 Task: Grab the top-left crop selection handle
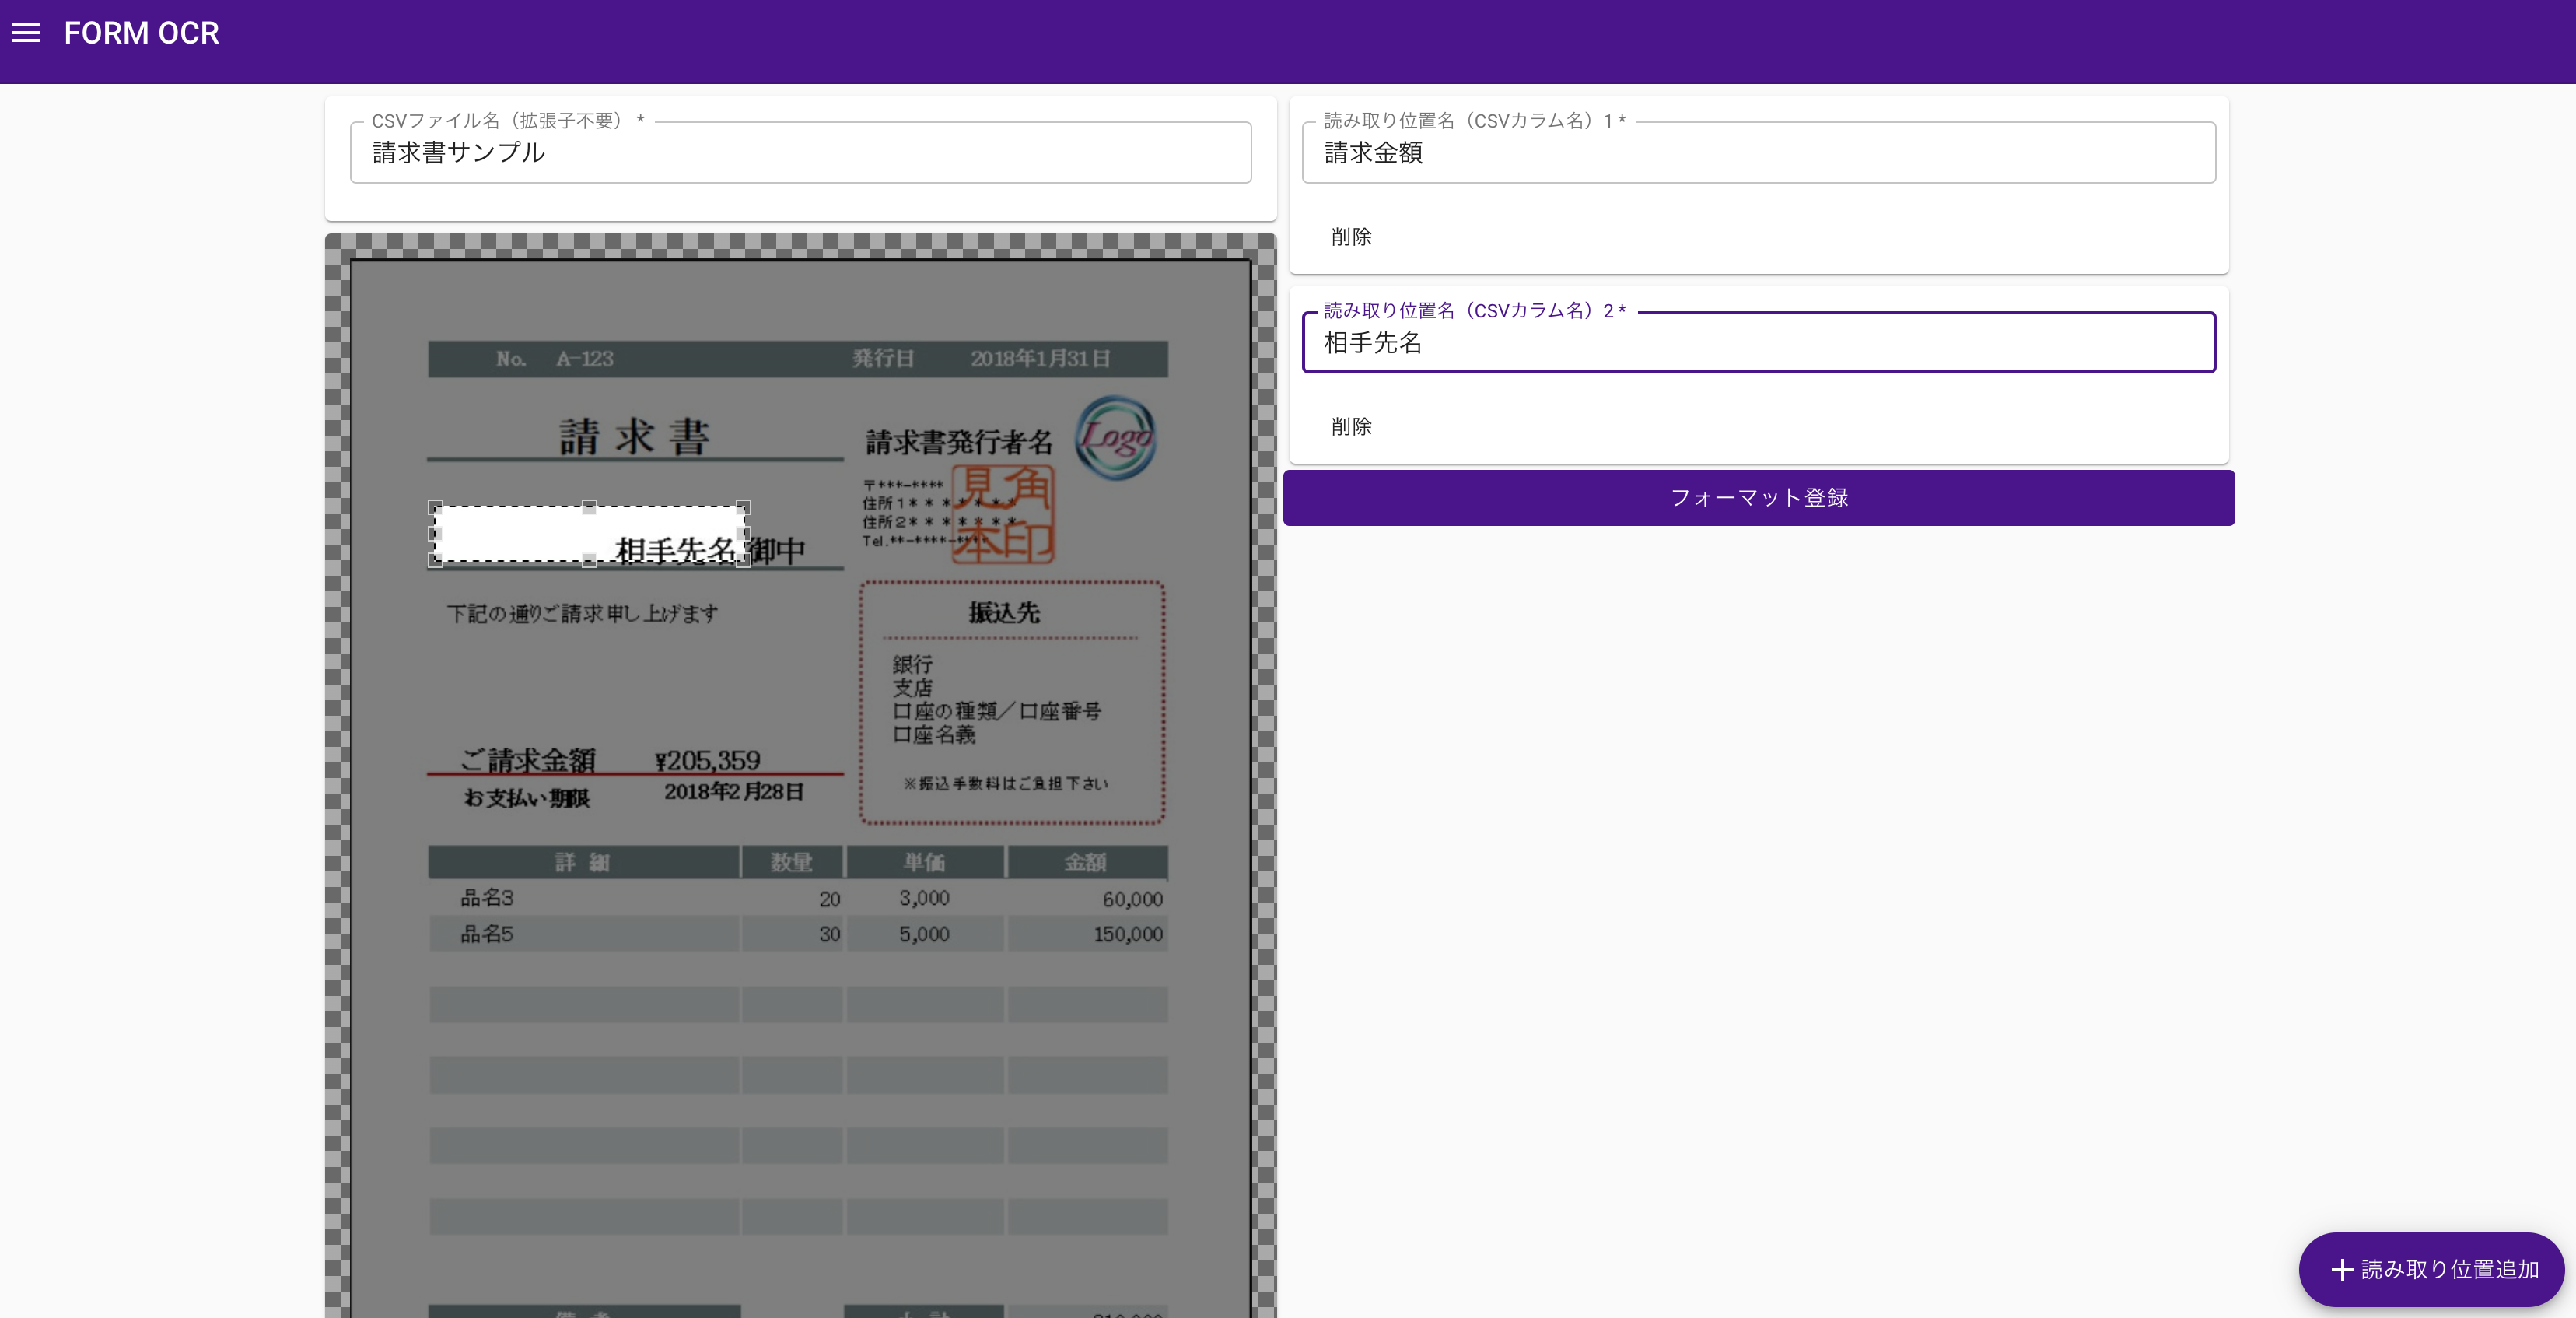[435, 507]
